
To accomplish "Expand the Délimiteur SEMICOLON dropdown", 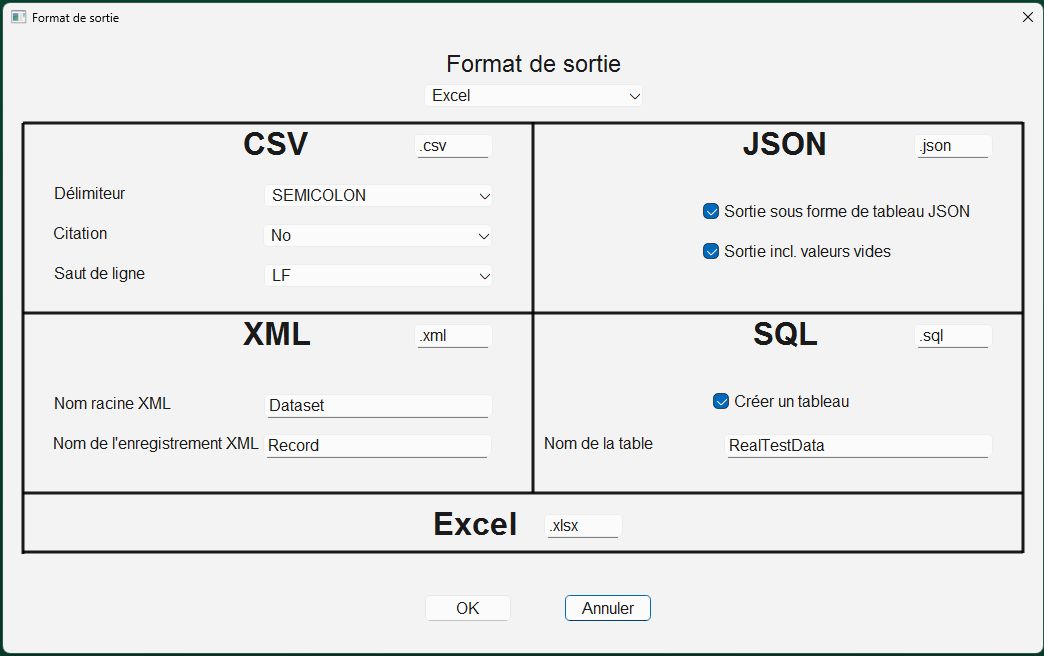I will 378,196.
